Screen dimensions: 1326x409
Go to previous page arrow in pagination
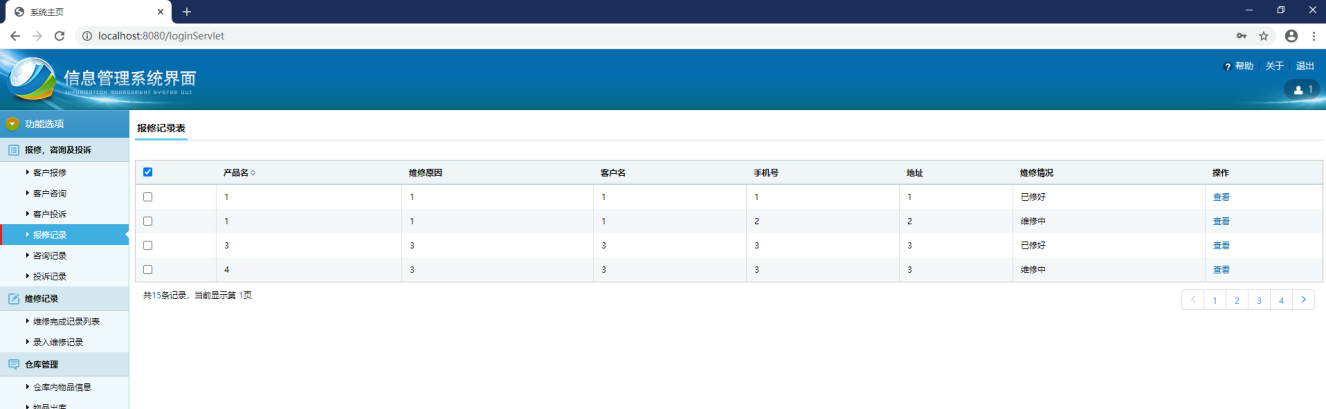pyautogui.click(x=1192, y=300)
